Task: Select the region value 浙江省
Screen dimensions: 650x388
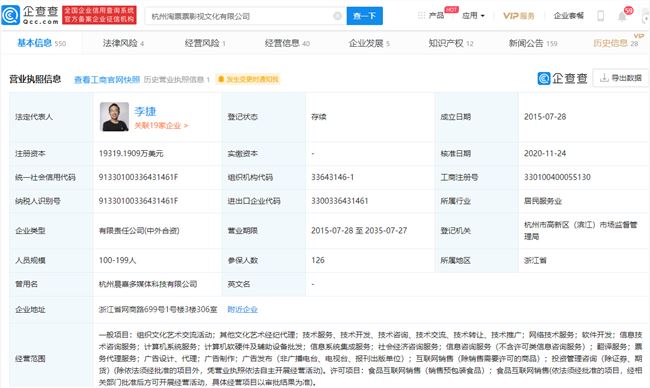Action: click(535, 260)
